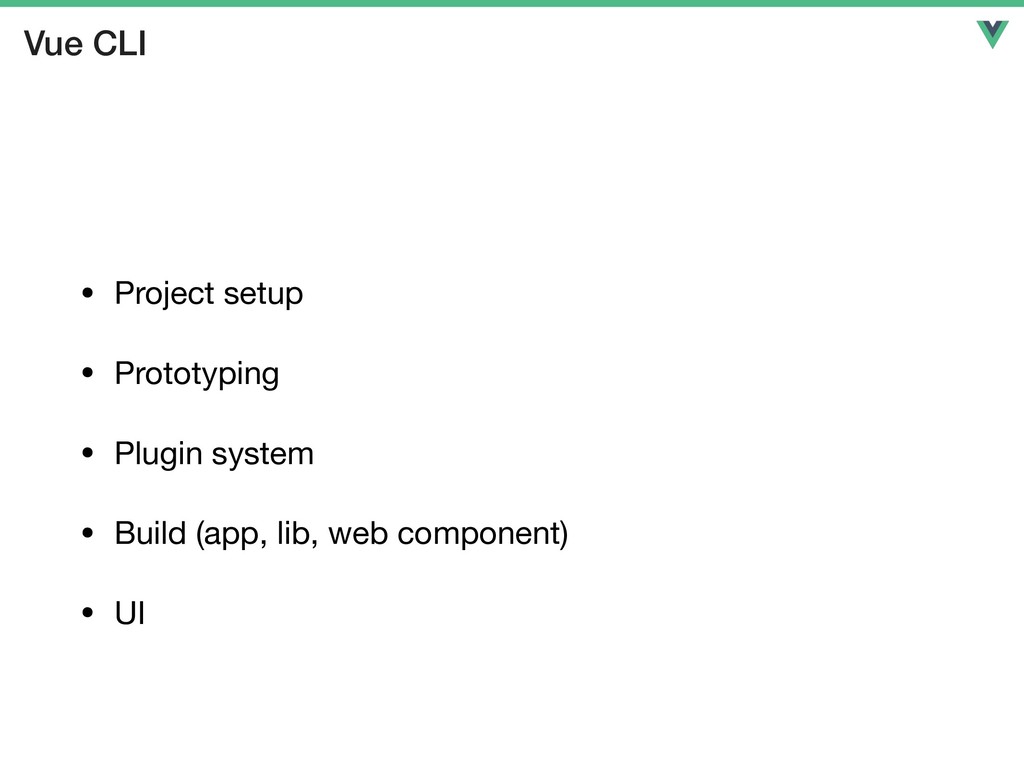Viewport: 1024px width, 768px height.
Task: Click the word '(app,' in Build line
Action: pos(231,534)
